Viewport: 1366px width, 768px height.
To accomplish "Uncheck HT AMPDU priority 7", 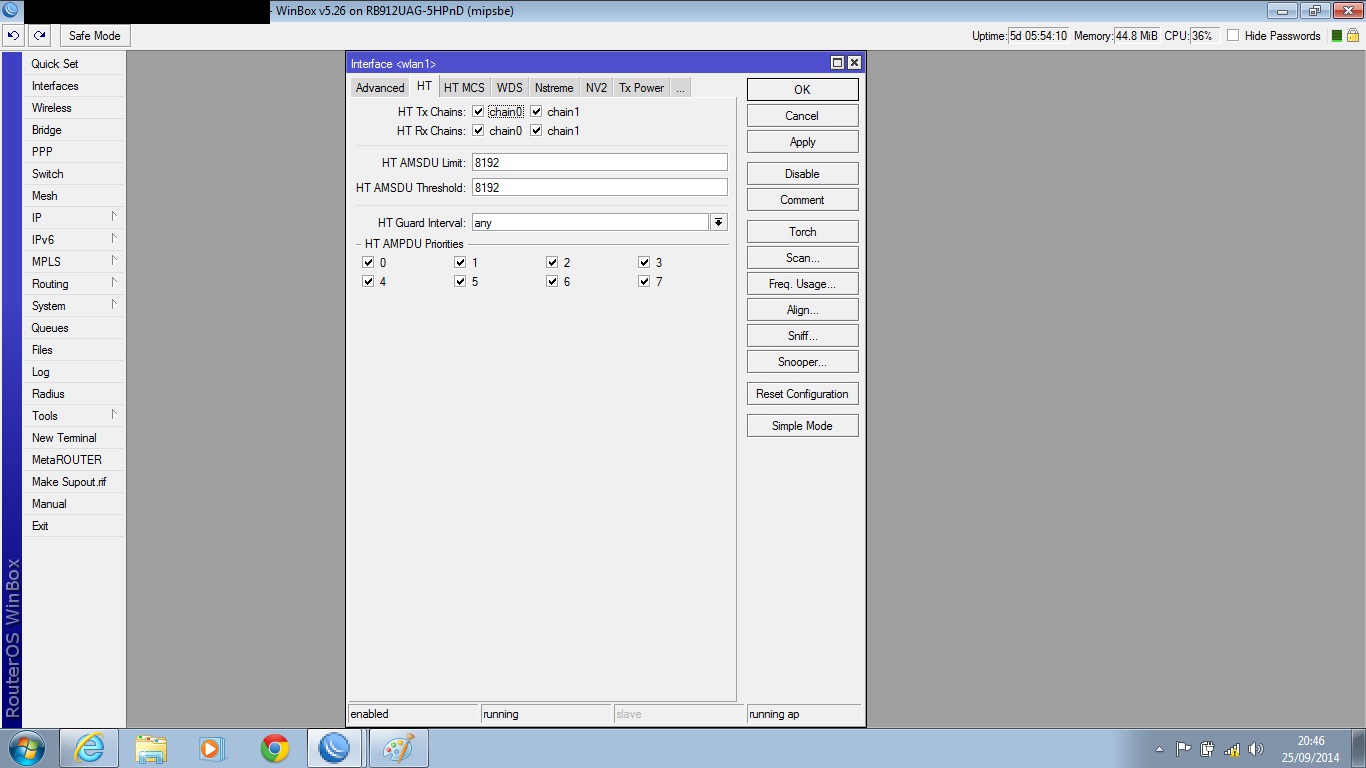I will click(644, 281).
